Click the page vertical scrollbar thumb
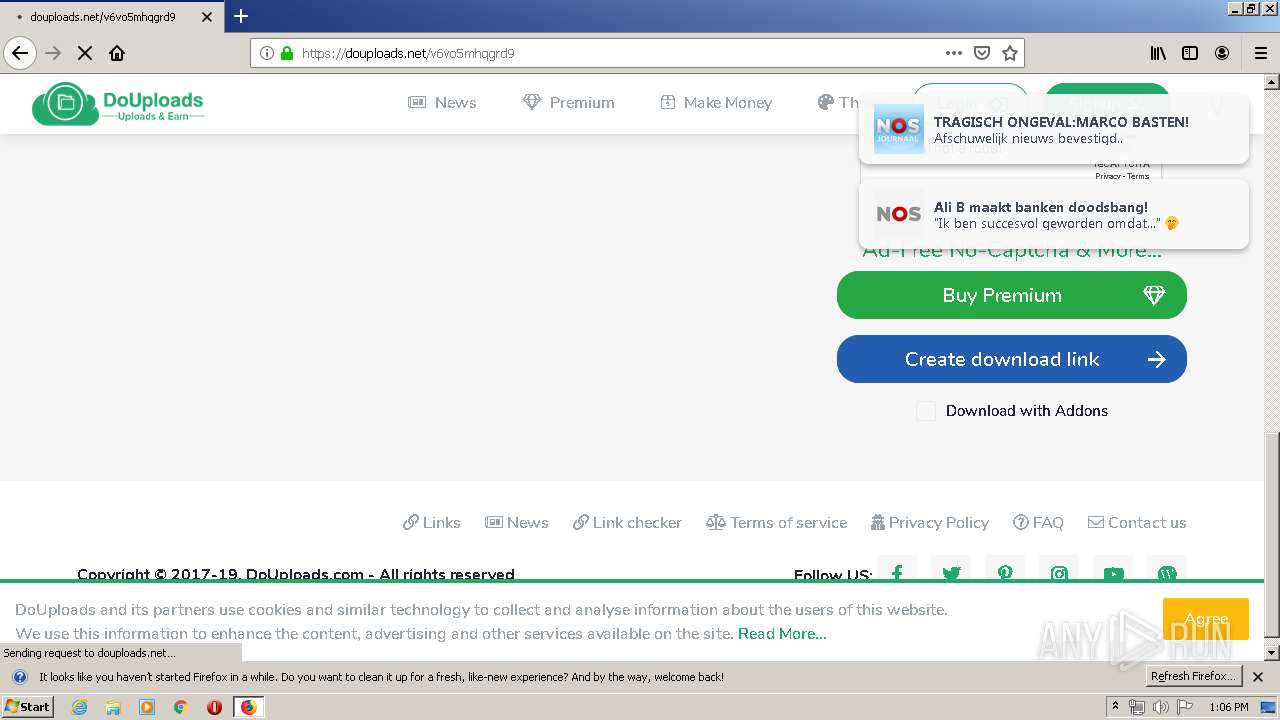The height and width of the screenshot is (720, 1280). (x=1272, y=535)
